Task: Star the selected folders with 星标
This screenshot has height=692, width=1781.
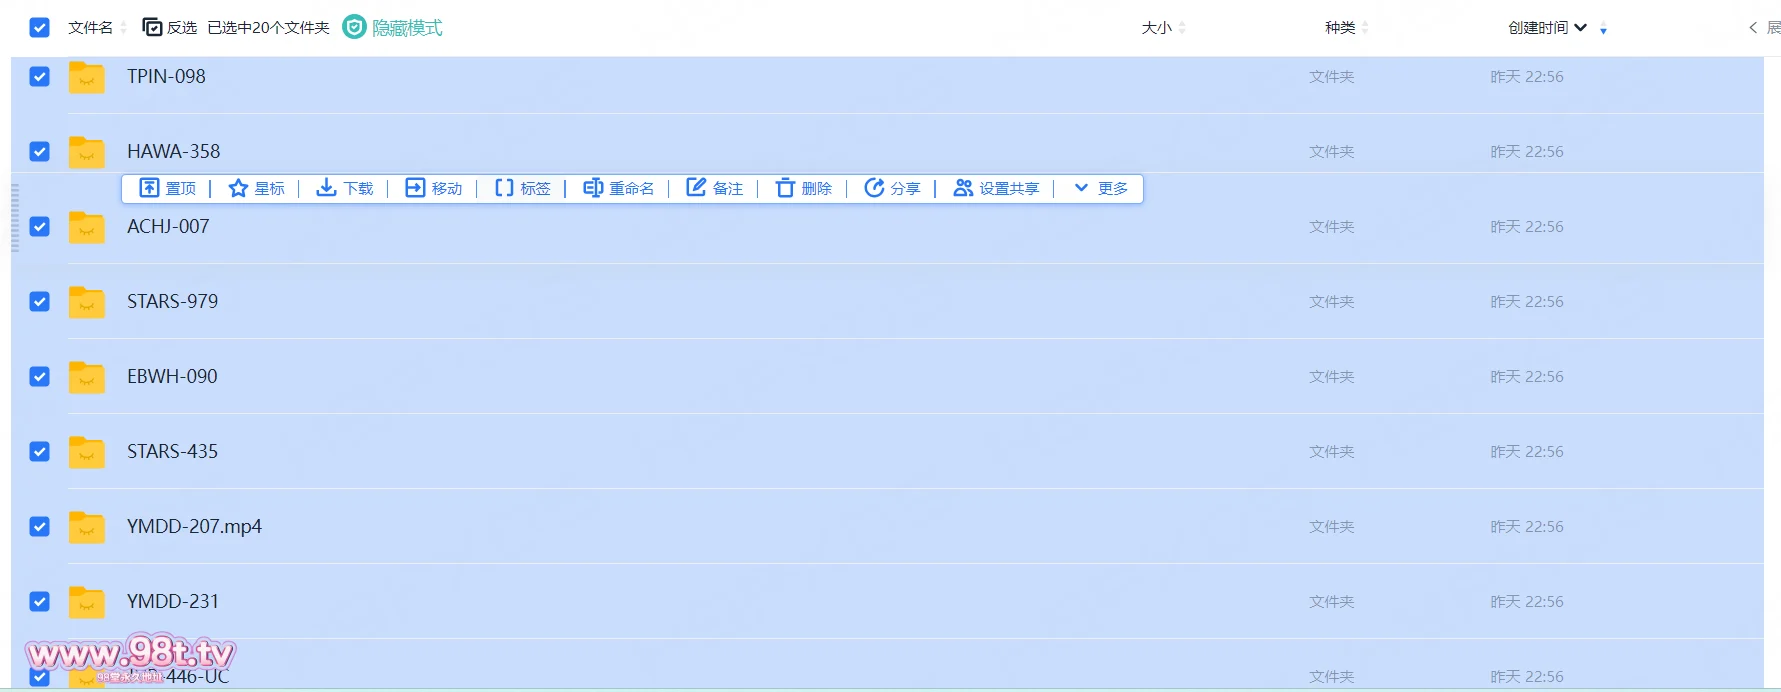Action: coord(238,188)
